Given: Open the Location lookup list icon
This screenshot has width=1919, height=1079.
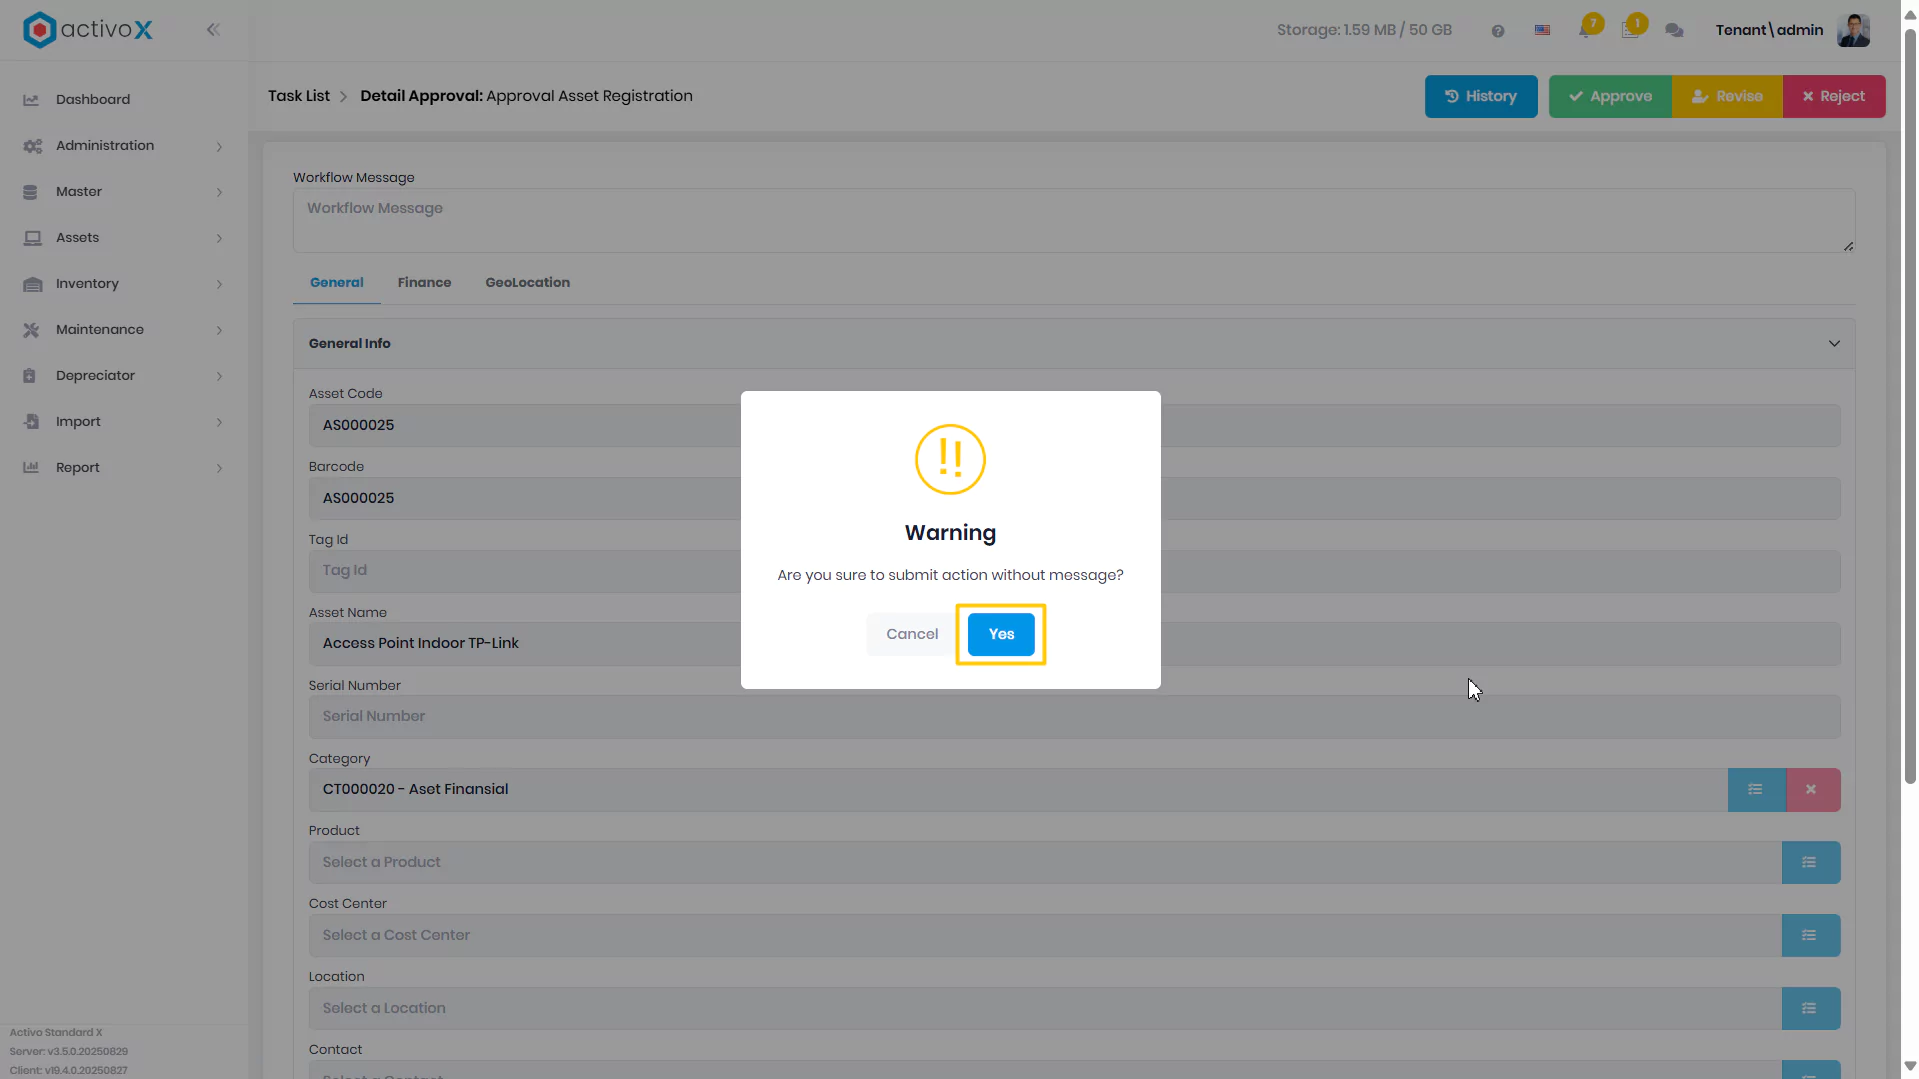Looking at the screenshot, I should [x=1810, y=1009].
